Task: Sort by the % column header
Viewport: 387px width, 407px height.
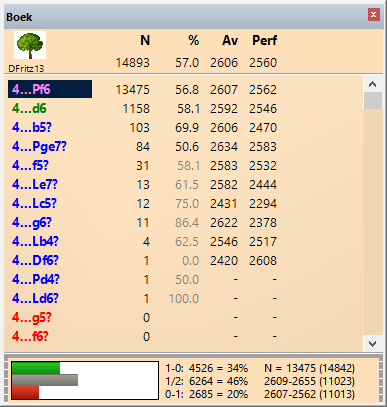Action: pyautogui.click(x=194, y=41)
